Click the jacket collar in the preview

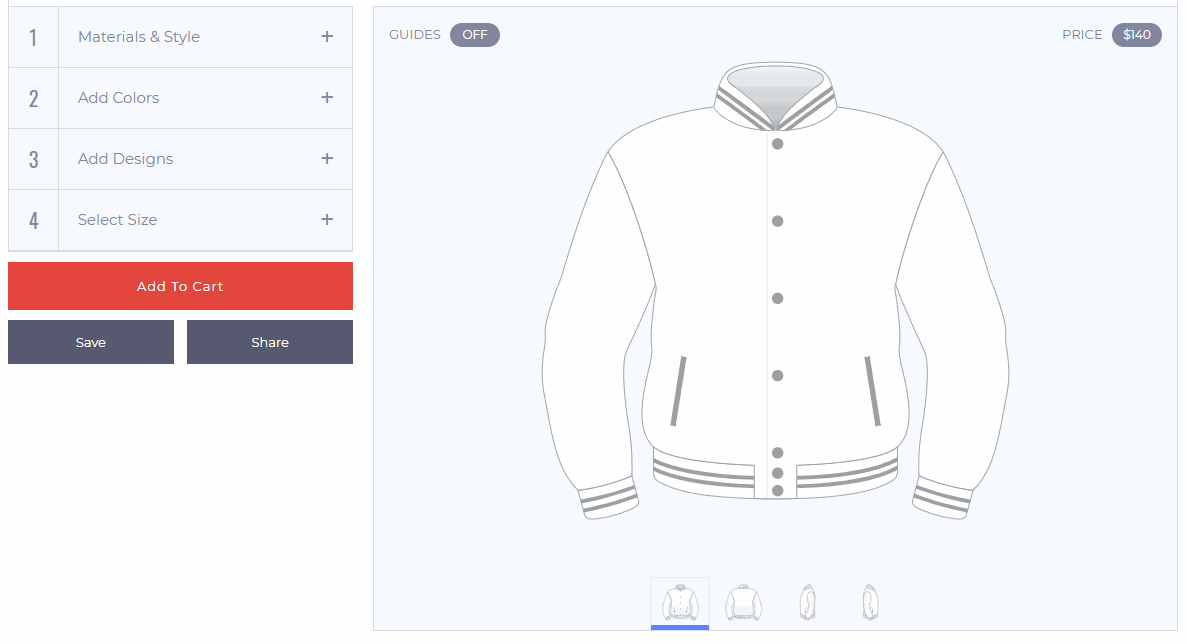775,96
